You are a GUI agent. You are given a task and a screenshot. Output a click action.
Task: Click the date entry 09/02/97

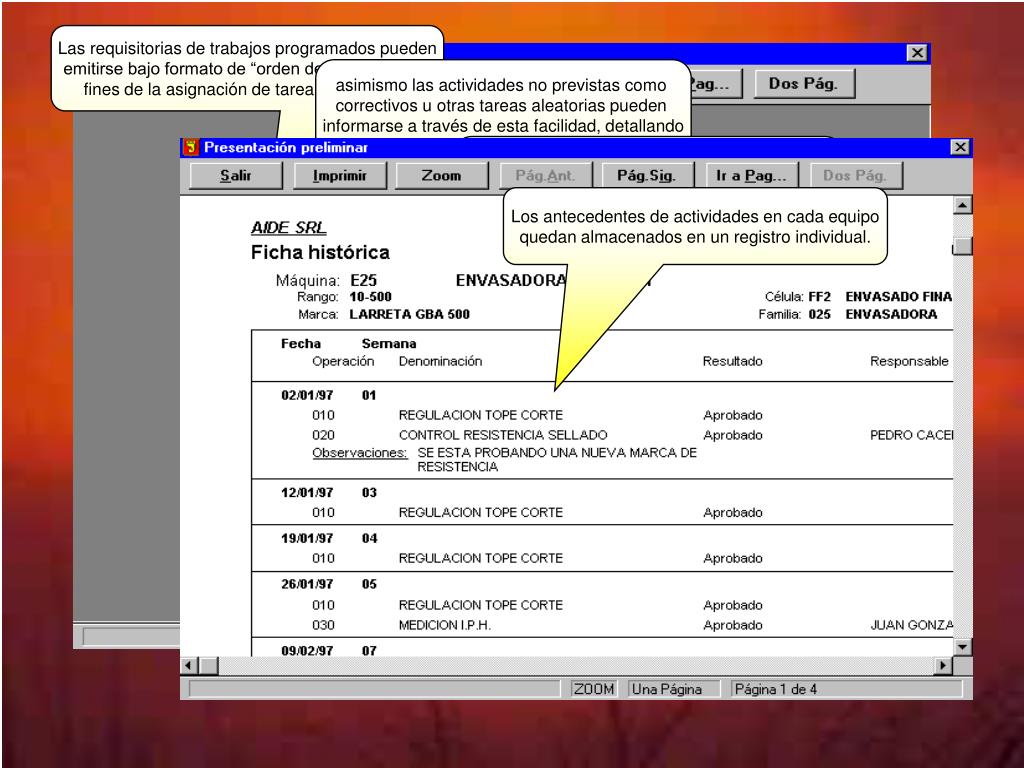[307, 650]
